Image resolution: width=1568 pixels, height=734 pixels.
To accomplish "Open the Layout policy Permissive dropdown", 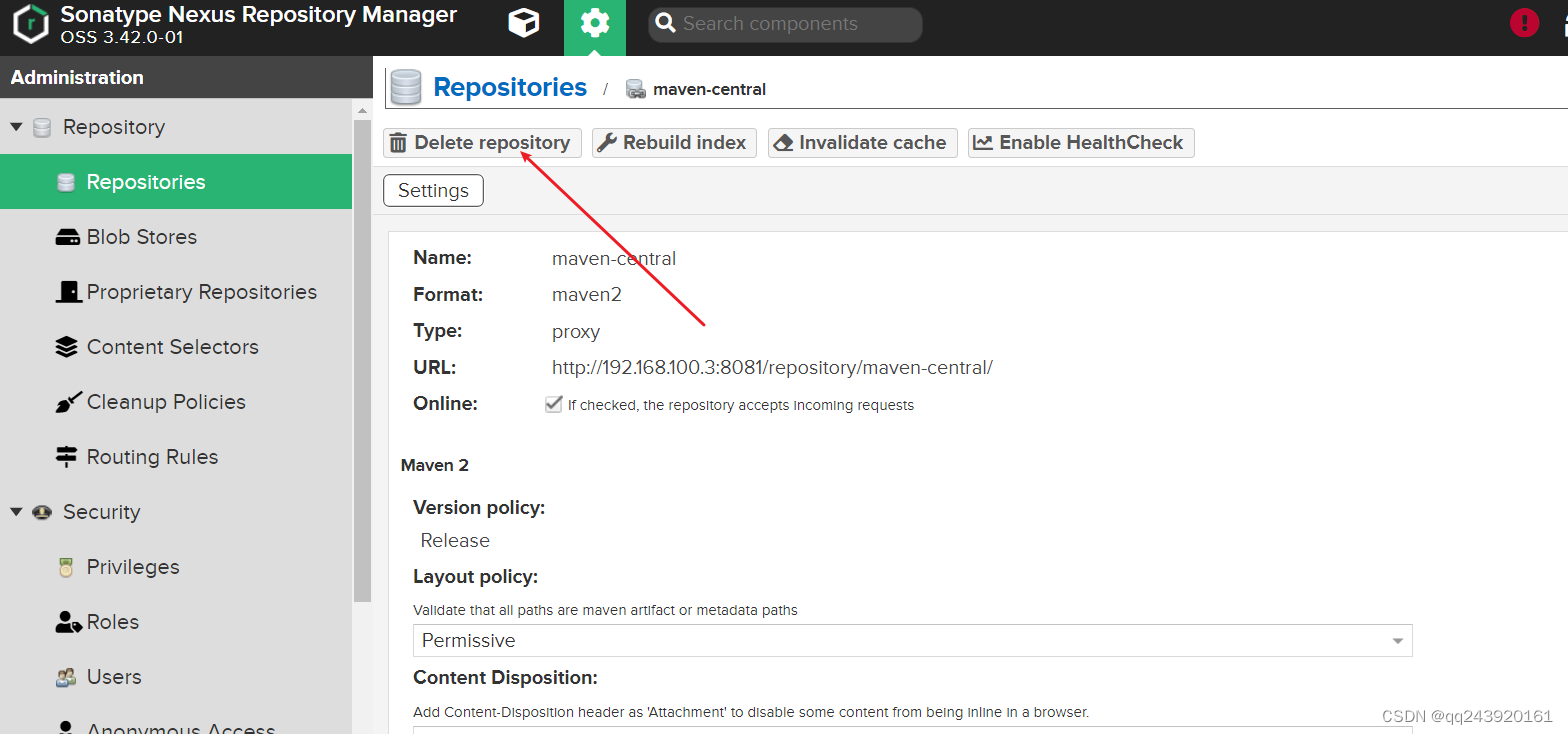I will 912,640.
